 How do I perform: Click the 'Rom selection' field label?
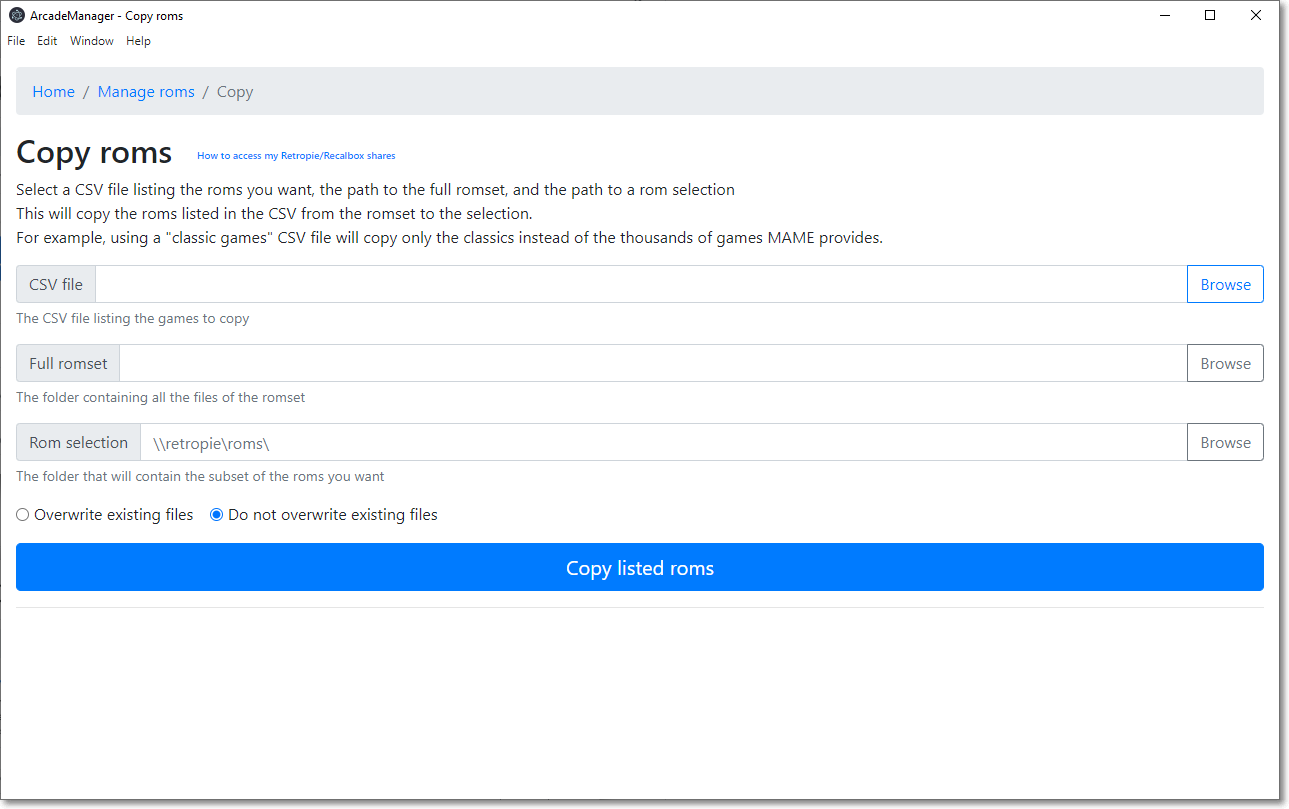point(78,442)
